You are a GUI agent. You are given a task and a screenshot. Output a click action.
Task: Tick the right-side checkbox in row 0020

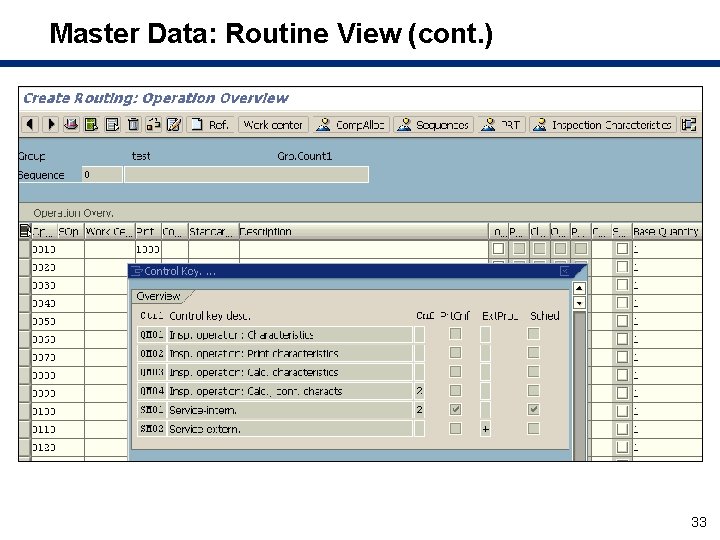point(622,267)
